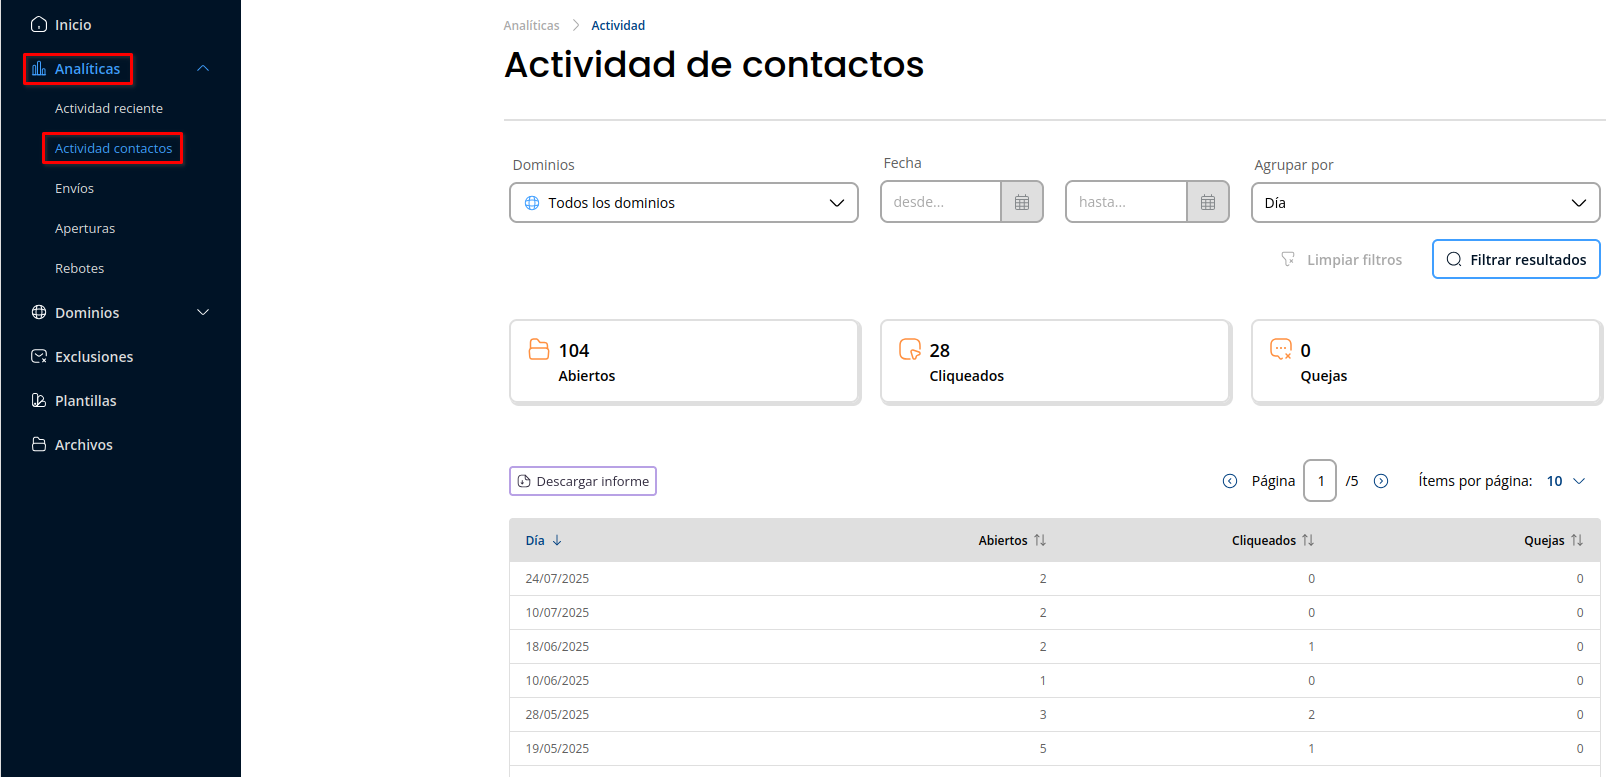
Task: Change ítems por página dropdown value
Action: coord(1566,481)
